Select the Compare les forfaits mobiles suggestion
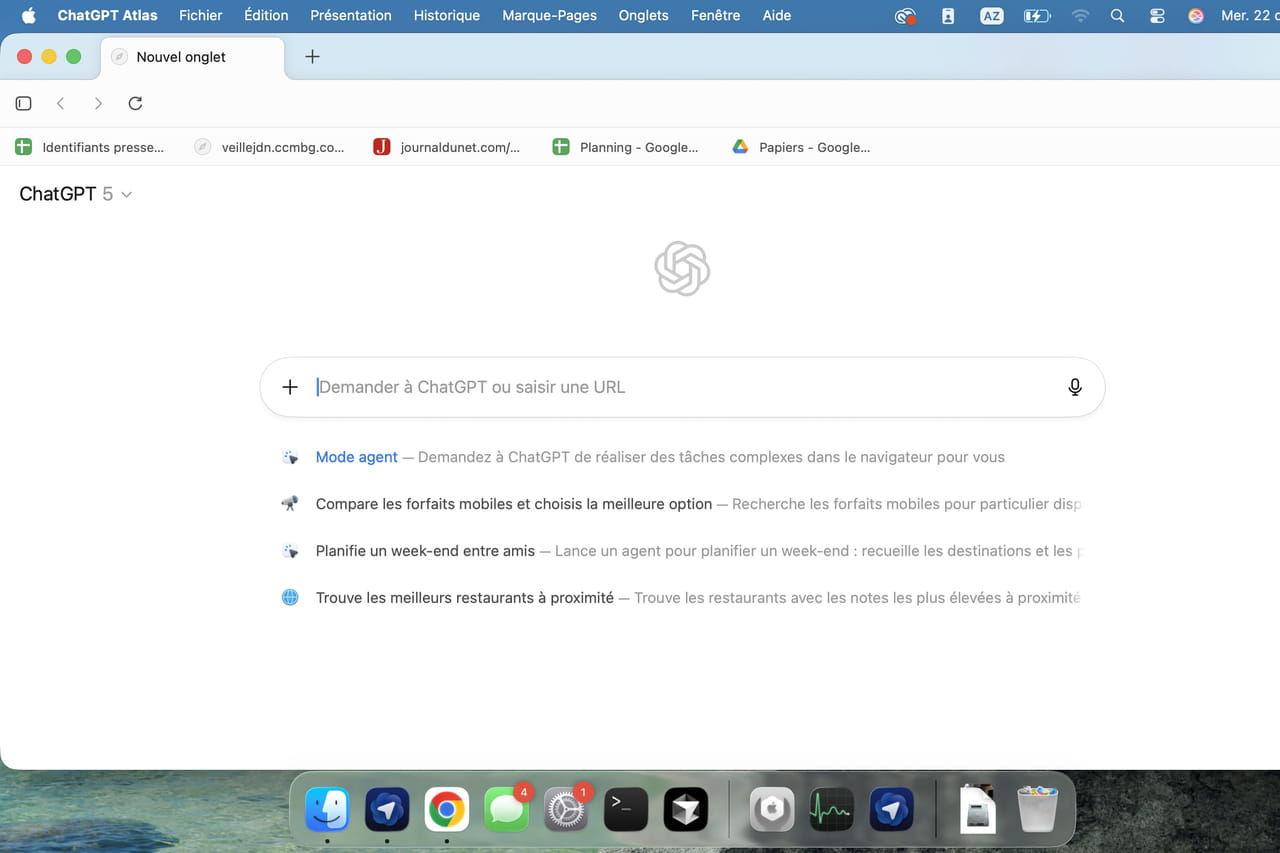This screenshot has height=853, width=1280. tap(513, 504)
